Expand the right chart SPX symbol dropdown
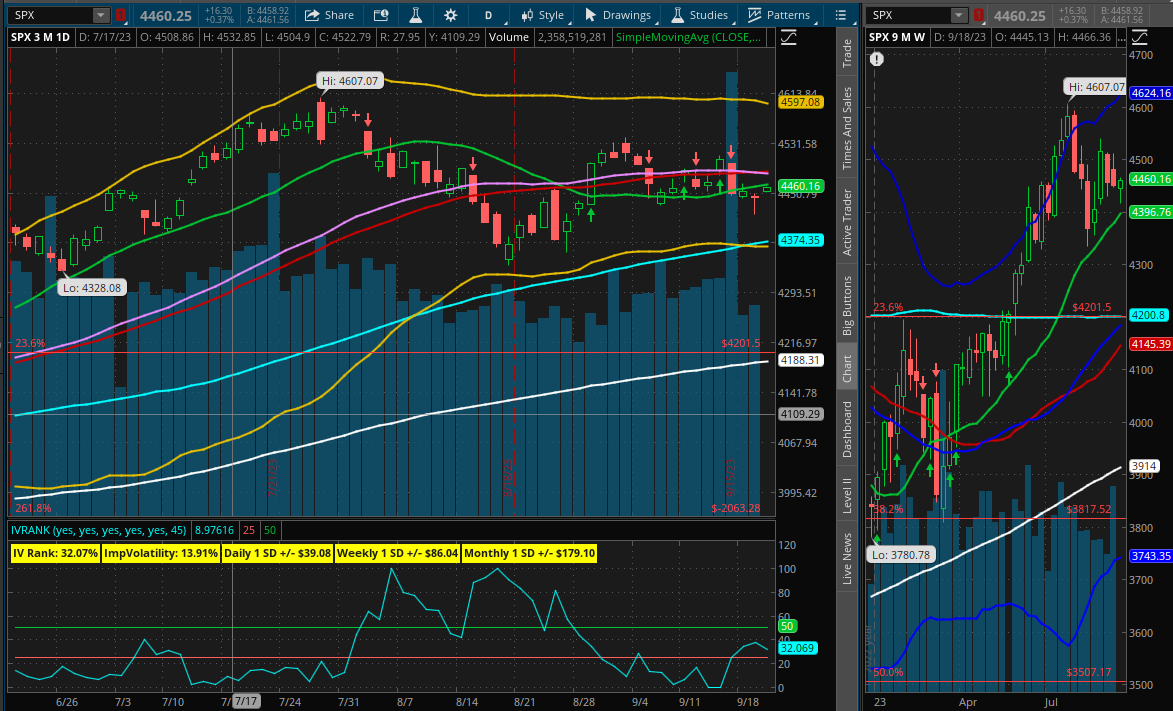 click(x=960, y=15)
